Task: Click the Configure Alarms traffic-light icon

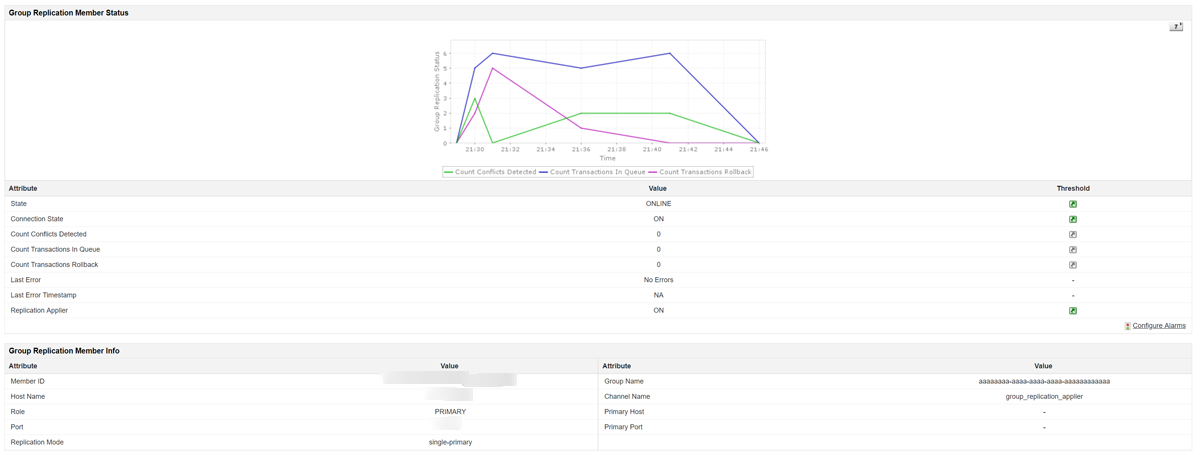Action: 1127,326
